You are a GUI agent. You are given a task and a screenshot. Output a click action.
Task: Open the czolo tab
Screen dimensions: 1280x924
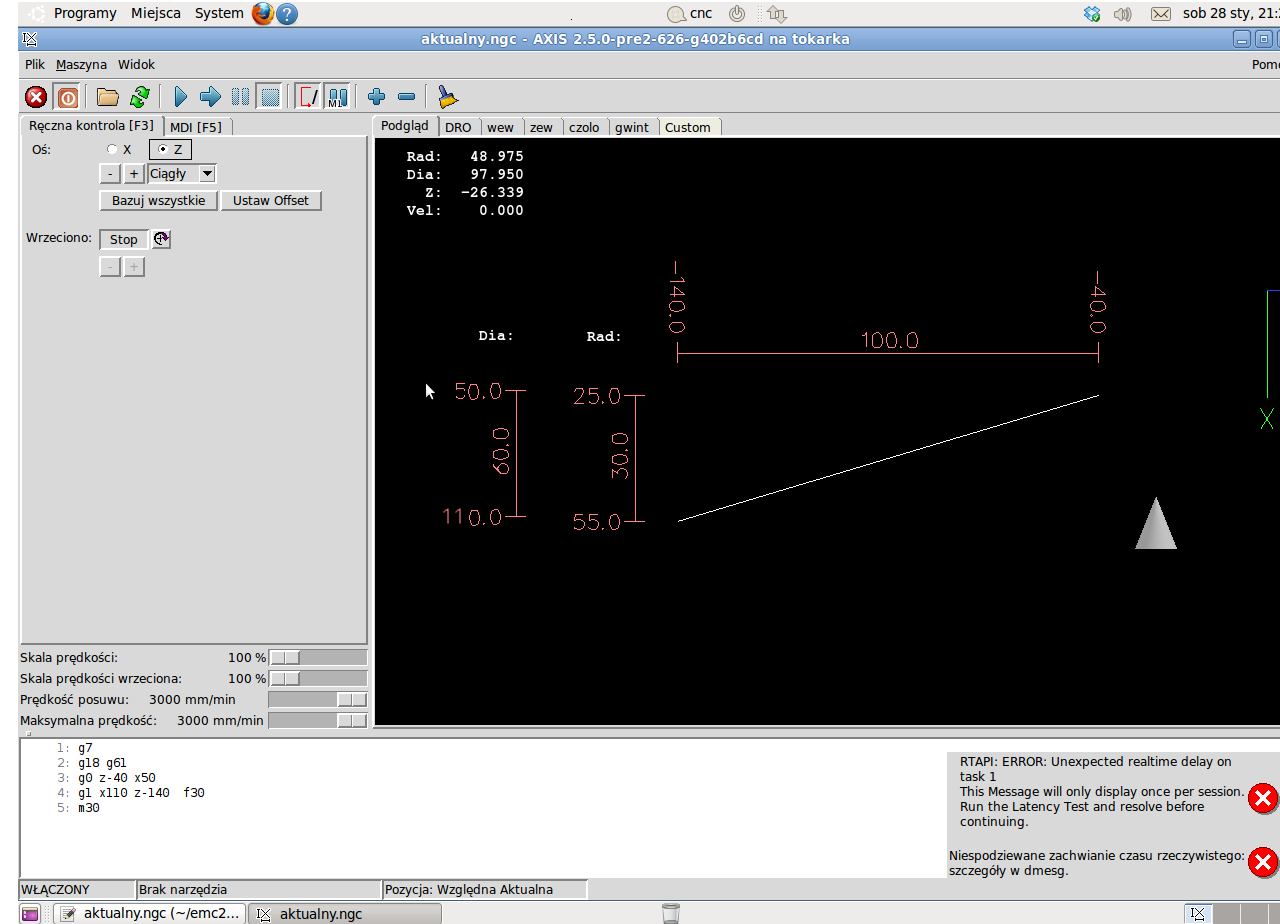(x=584, y=127)
